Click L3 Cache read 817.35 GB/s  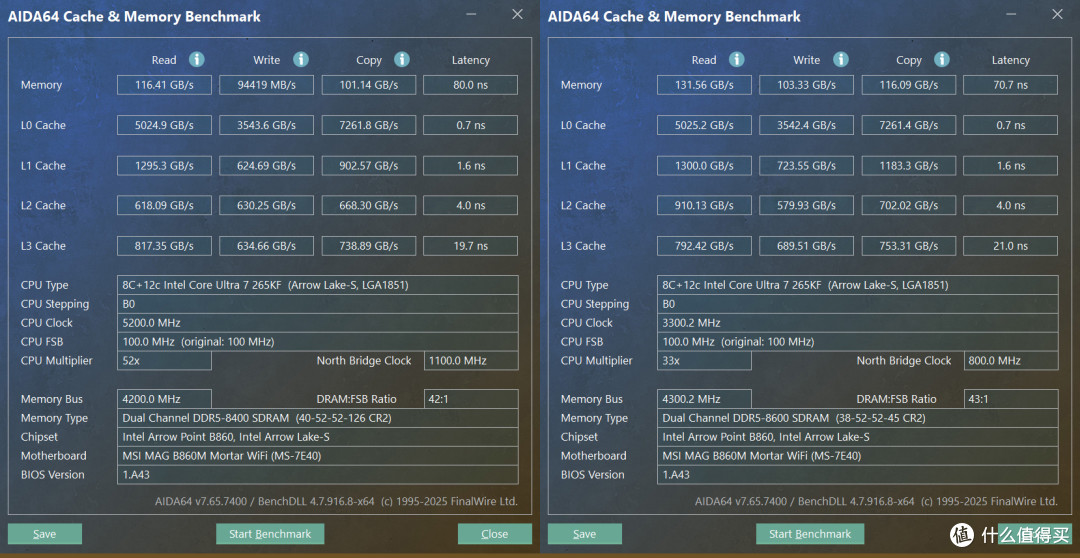164,246
